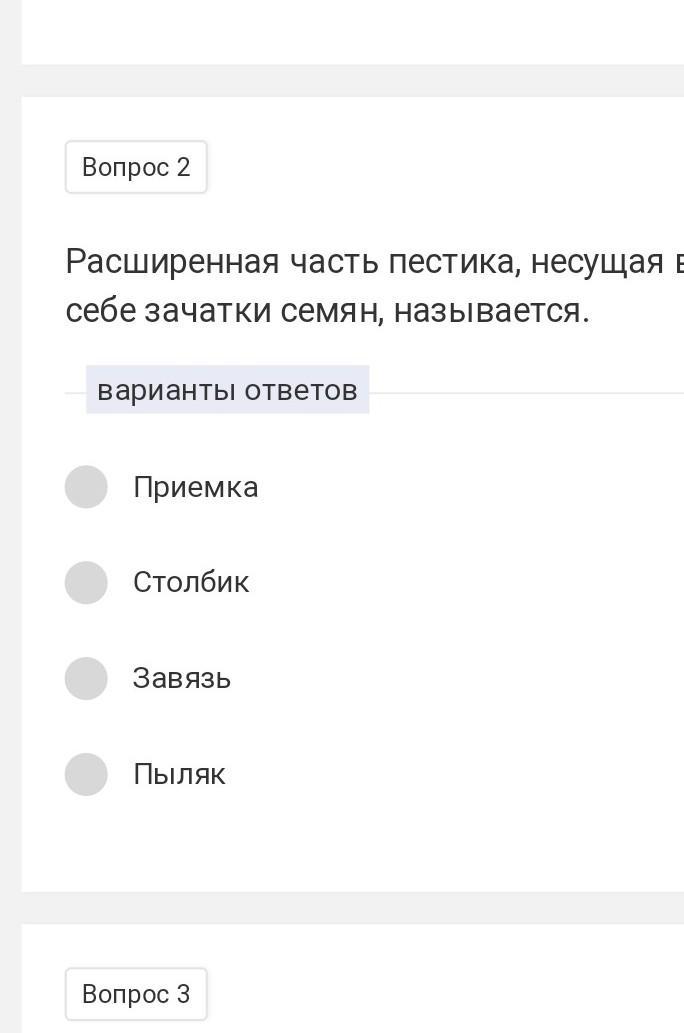Viewport: 684px width, 1033px height.
Task: Click the gray left margin strip
Action: (x=10, y=500)
